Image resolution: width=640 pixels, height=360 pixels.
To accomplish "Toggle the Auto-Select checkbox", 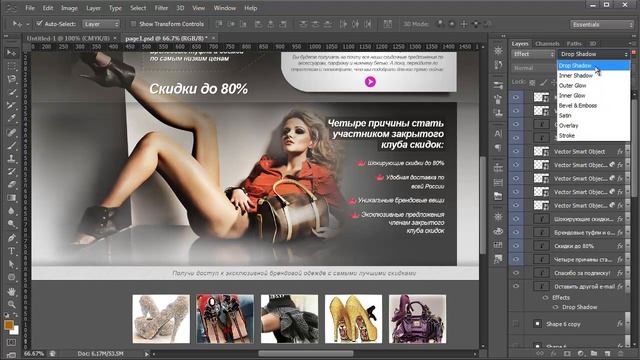I will (x=40, y=24).
